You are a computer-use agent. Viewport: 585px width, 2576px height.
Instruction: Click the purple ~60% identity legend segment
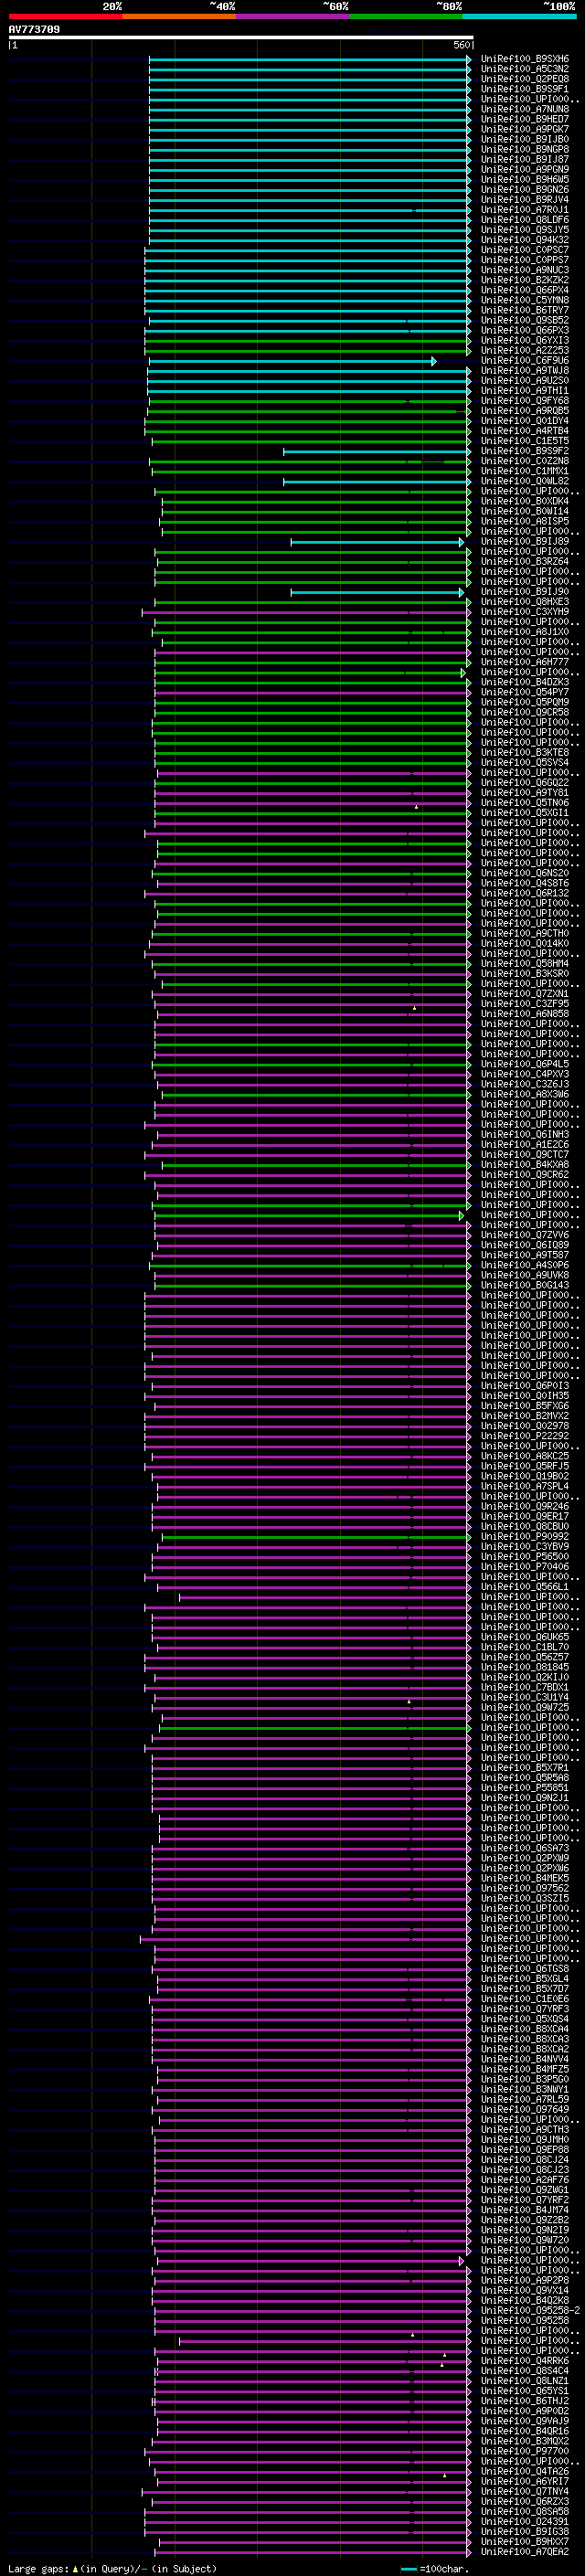tap(293, 16)
